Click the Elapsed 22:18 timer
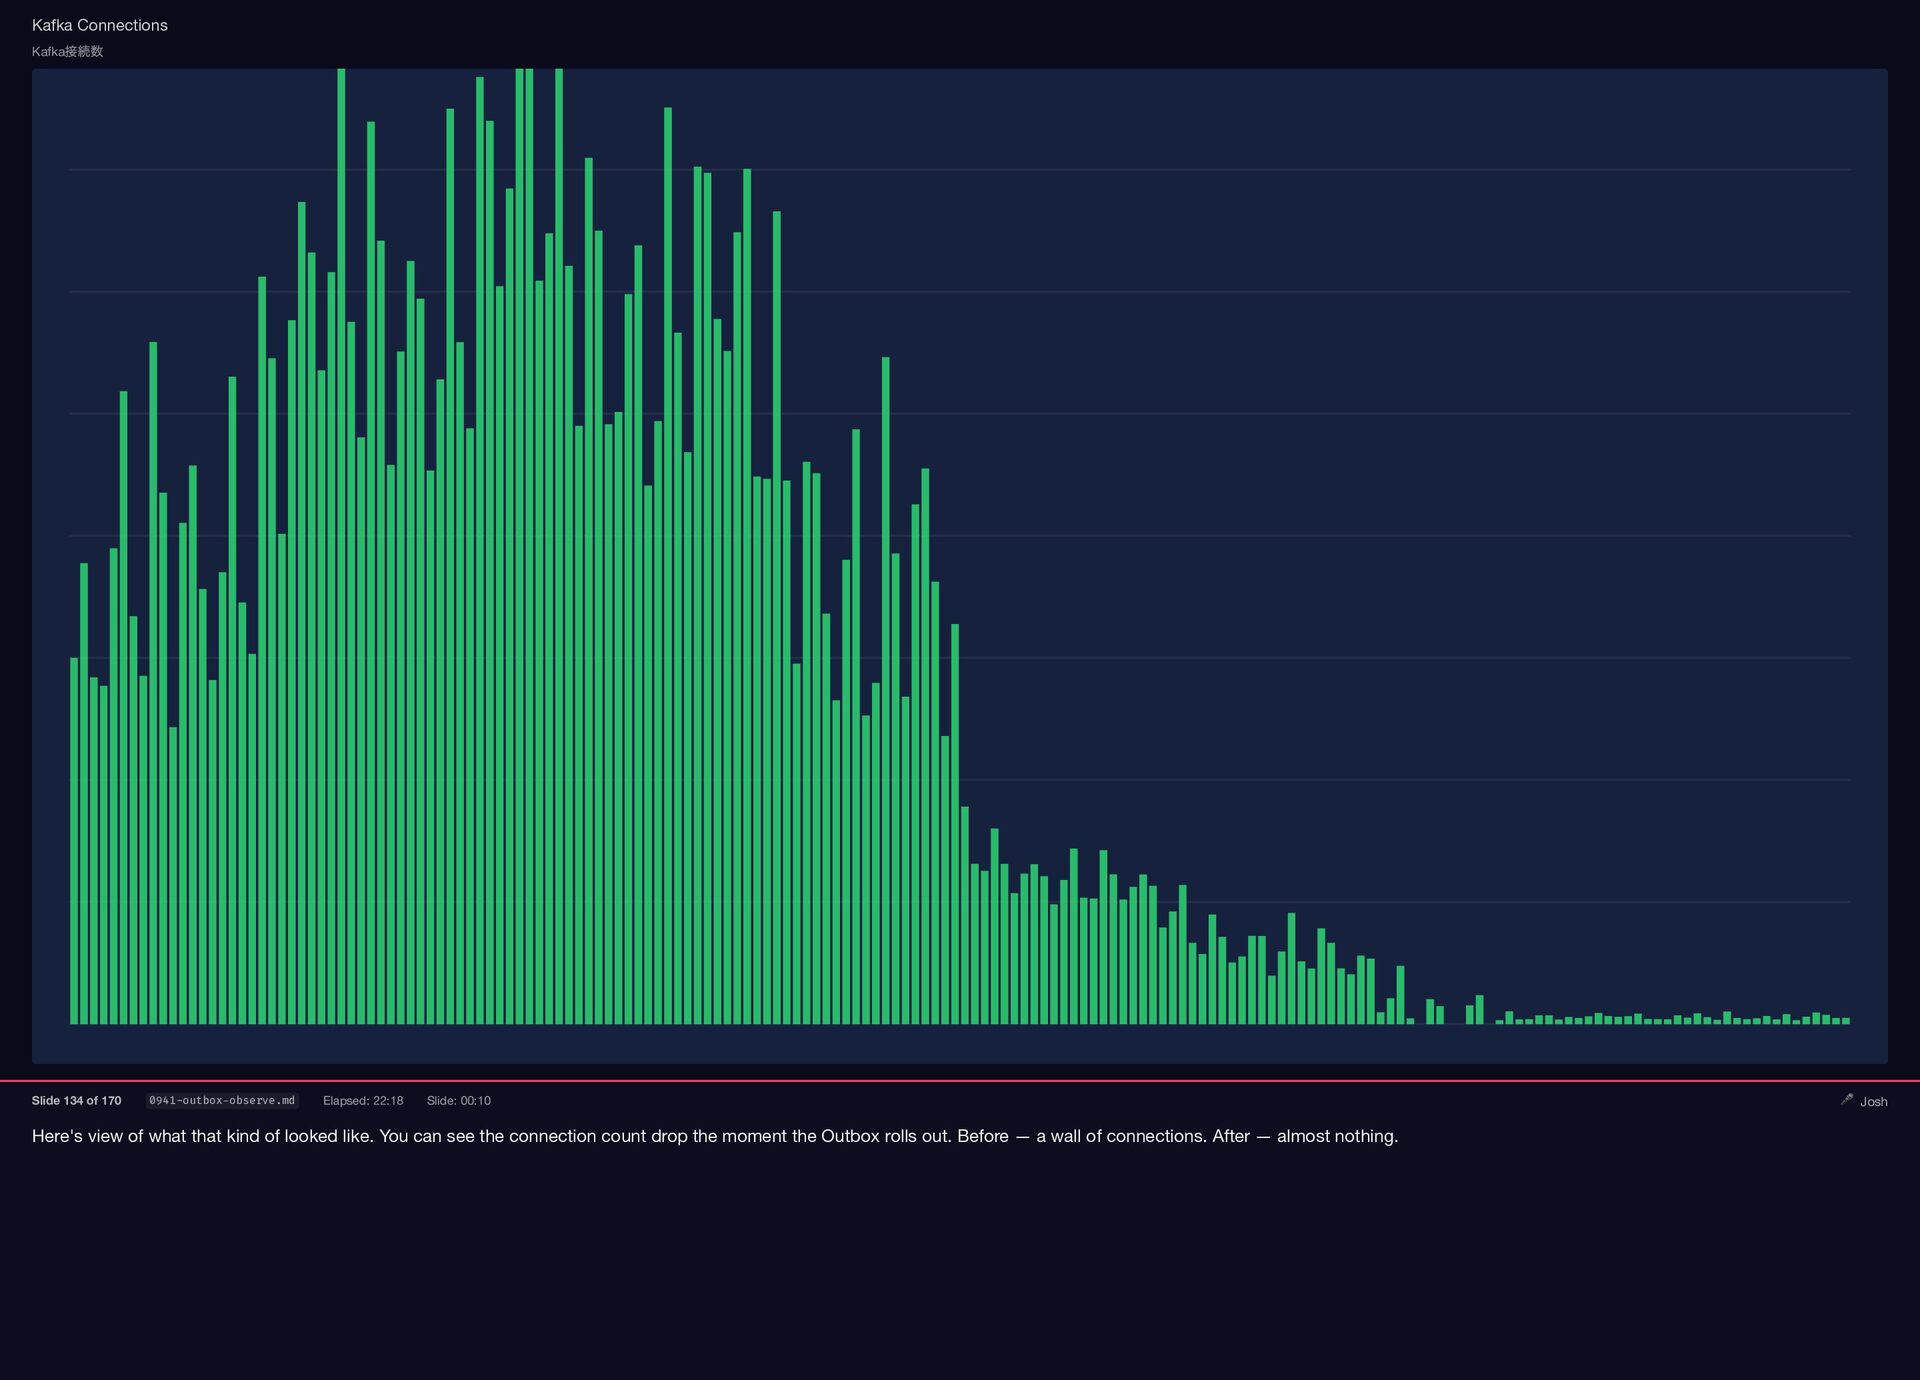The height and width of the screenshot is (1380, 1920). (363, 1100)
